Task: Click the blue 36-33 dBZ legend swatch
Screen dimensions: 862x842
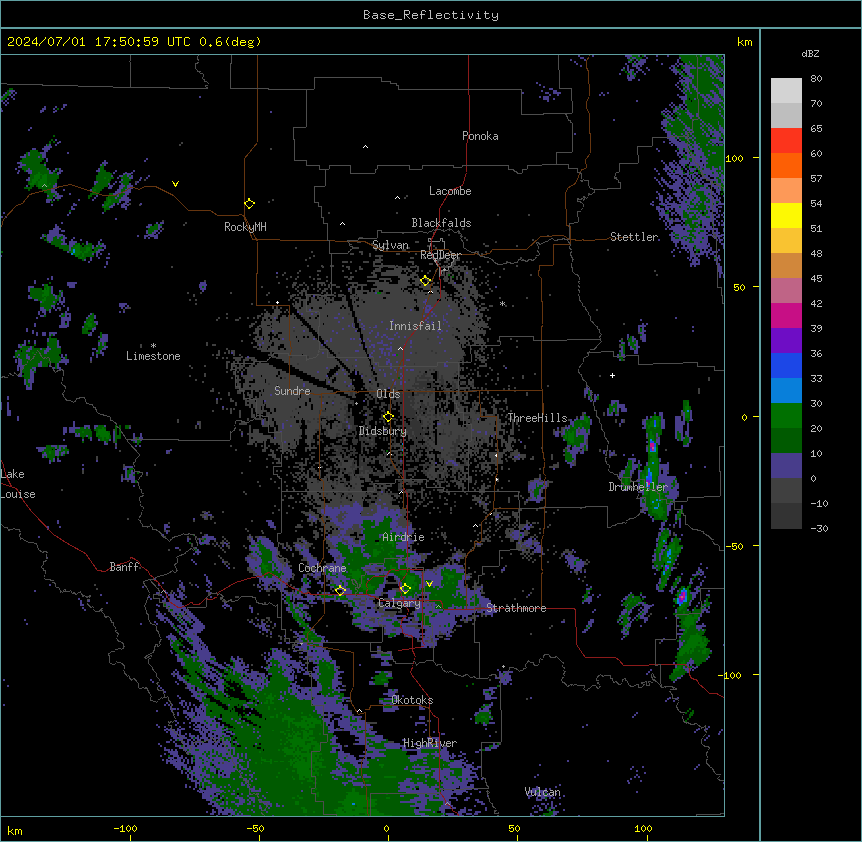Action: point(786,365)
